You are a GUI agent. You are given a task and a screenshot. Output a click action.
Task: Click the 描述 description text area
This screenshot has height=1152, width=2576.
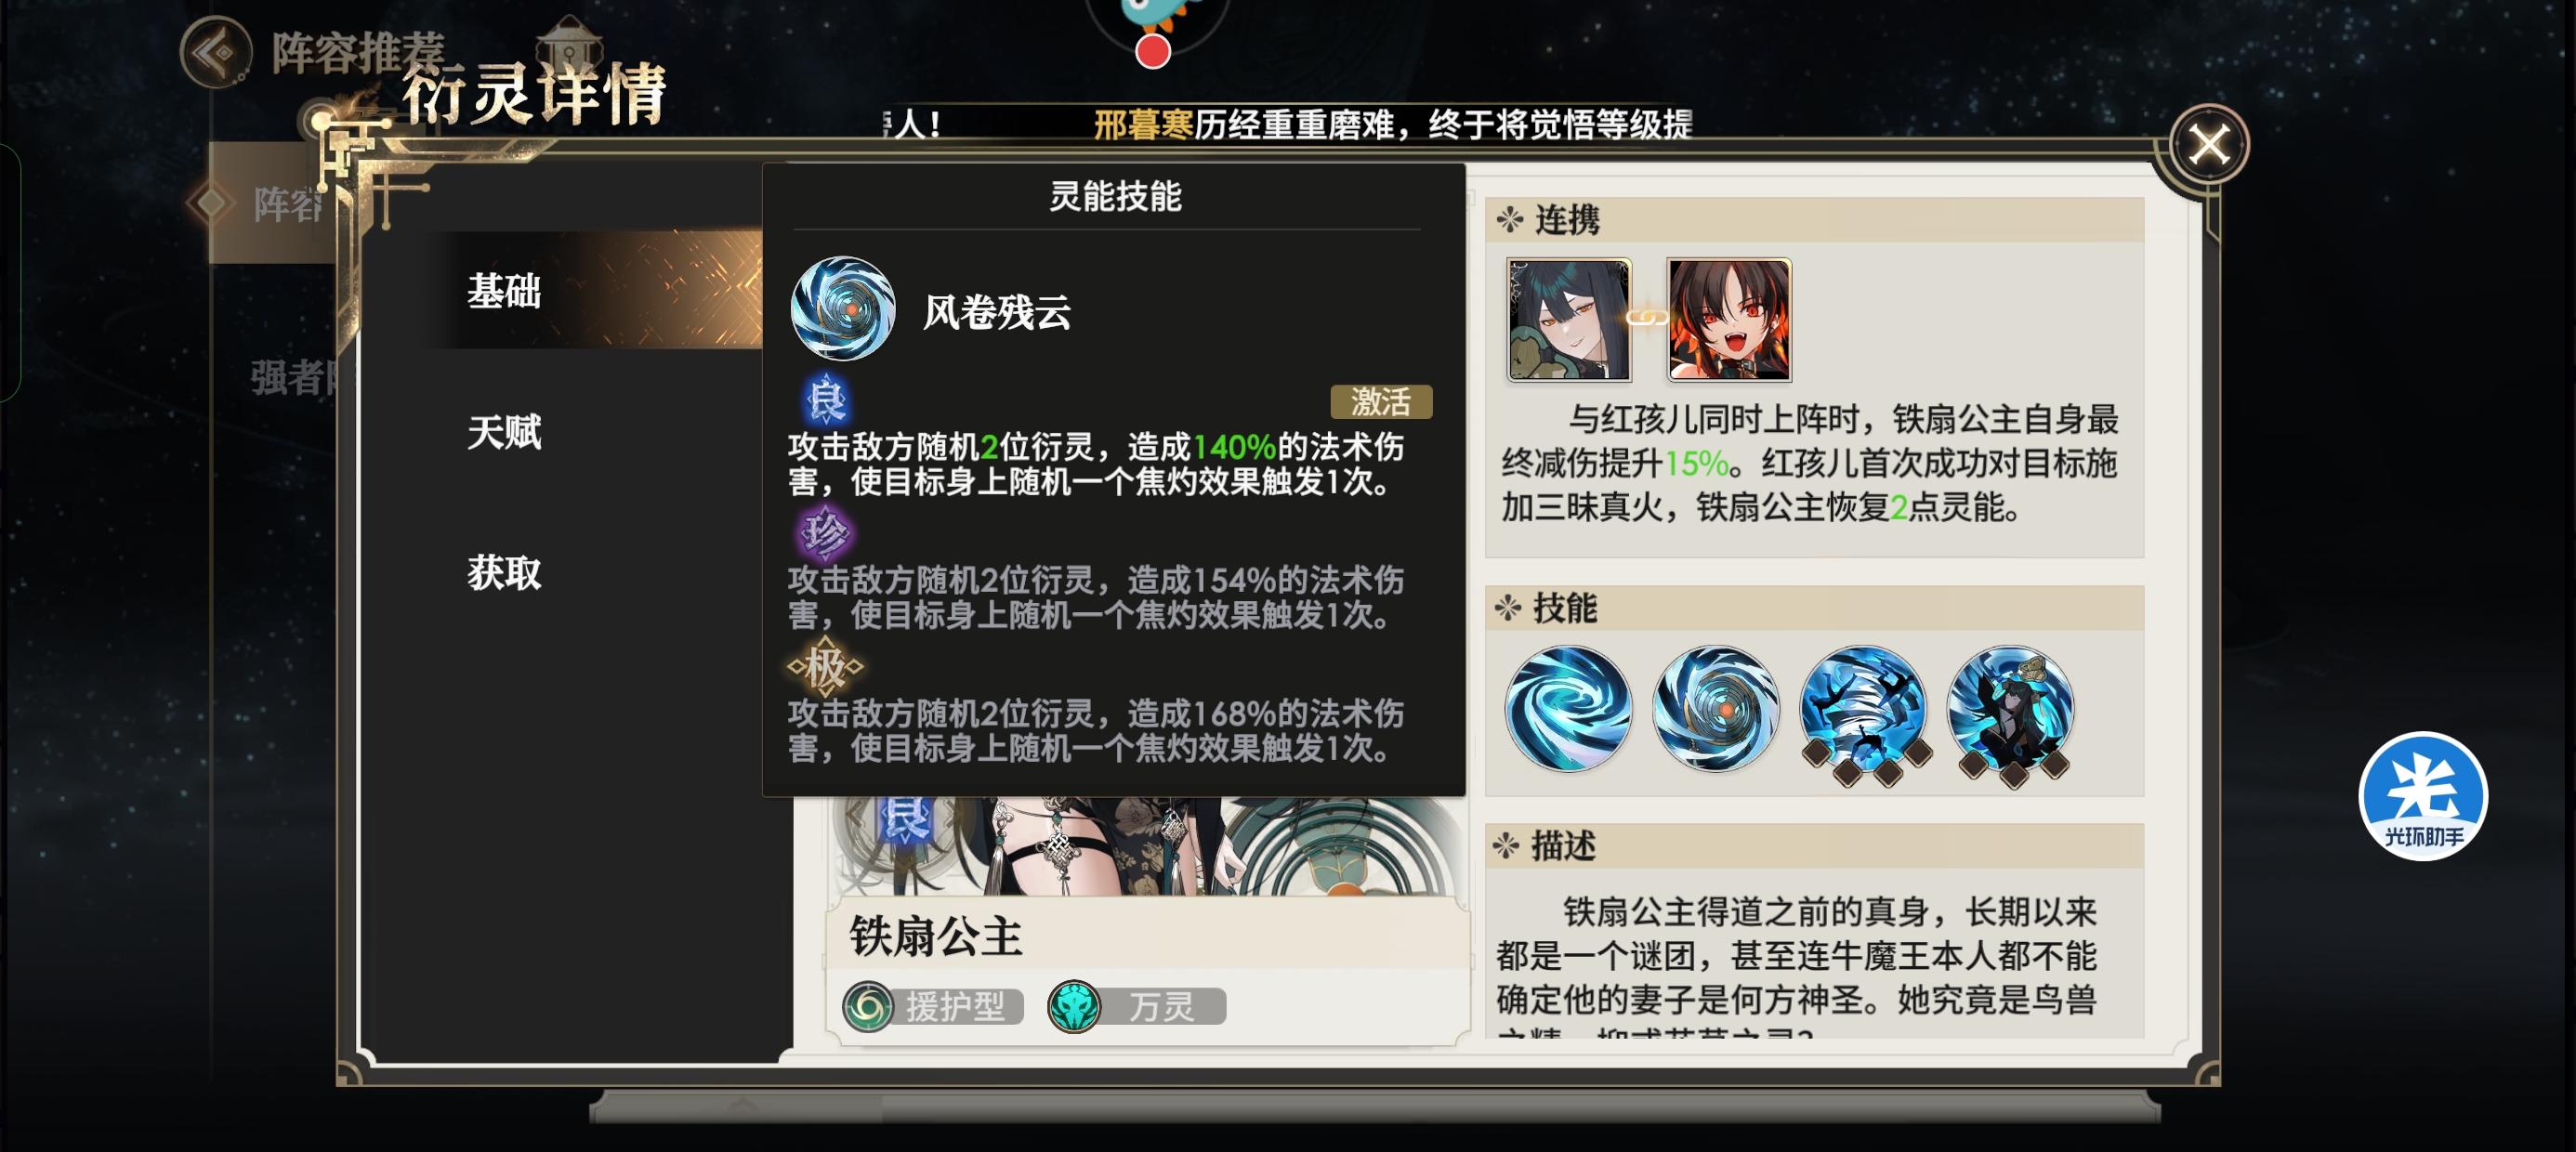click(1814, 960)
